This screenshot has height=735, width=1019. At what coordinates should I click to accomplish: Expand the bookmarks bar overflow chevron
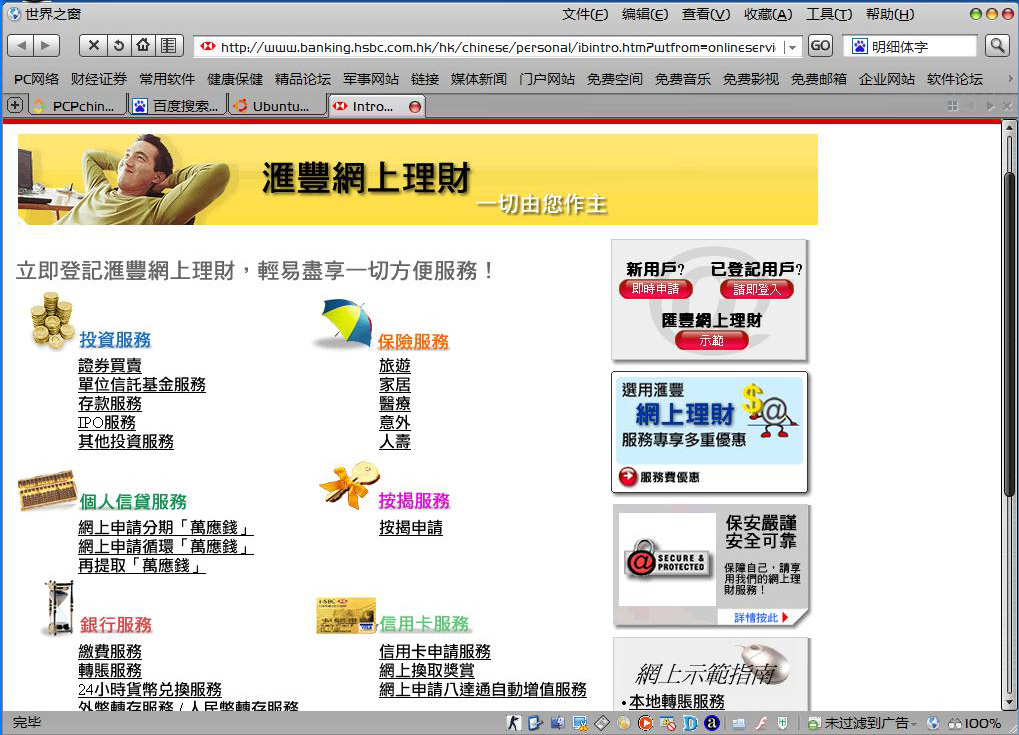pos(1010,79)
